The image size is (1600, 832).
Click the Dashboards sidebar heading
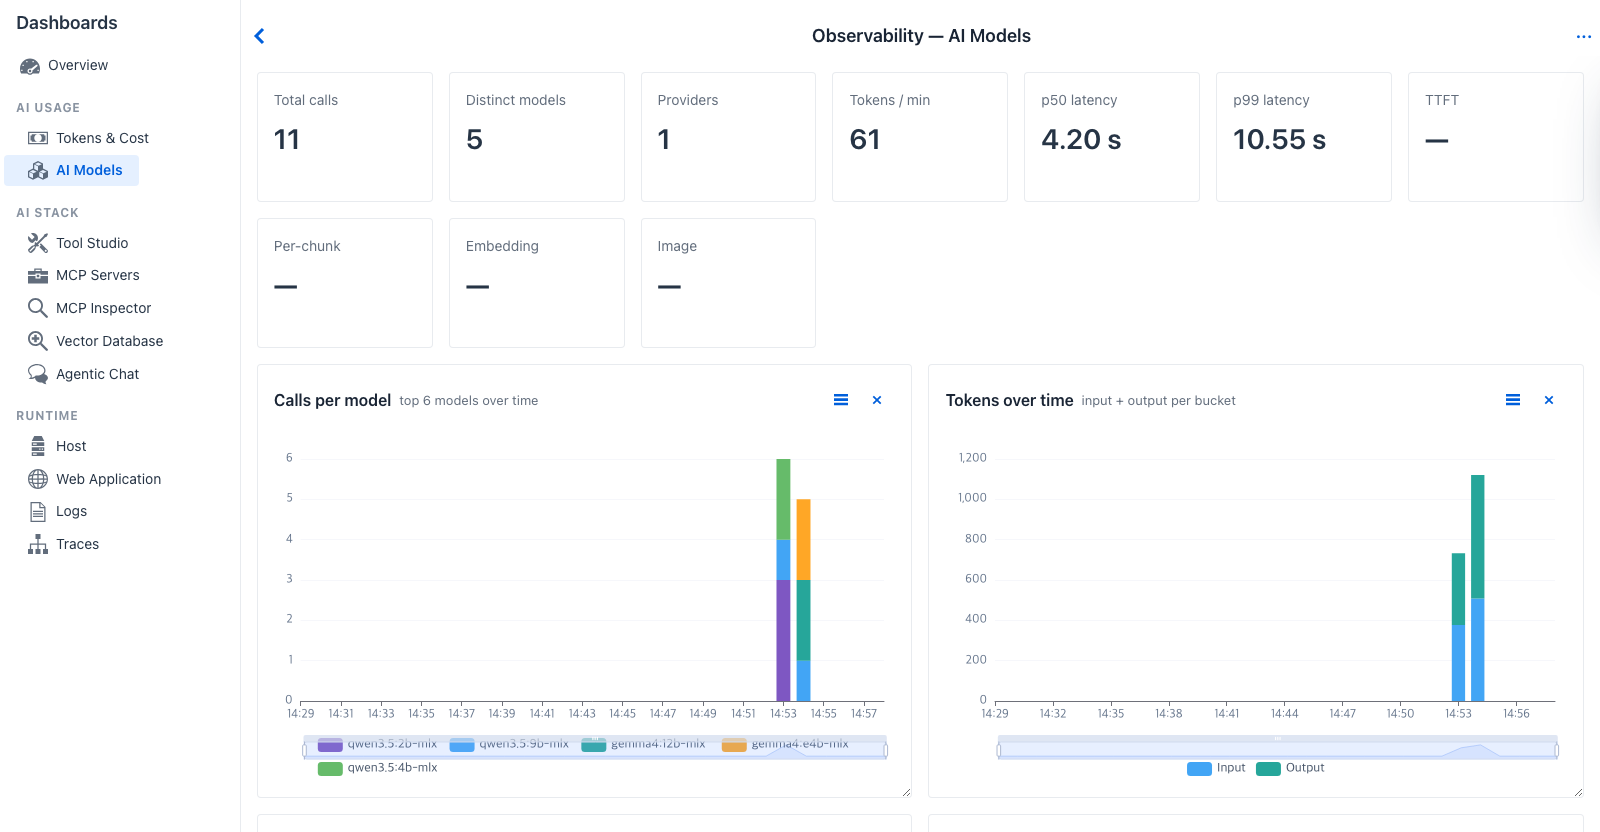[x=67, y=23]
